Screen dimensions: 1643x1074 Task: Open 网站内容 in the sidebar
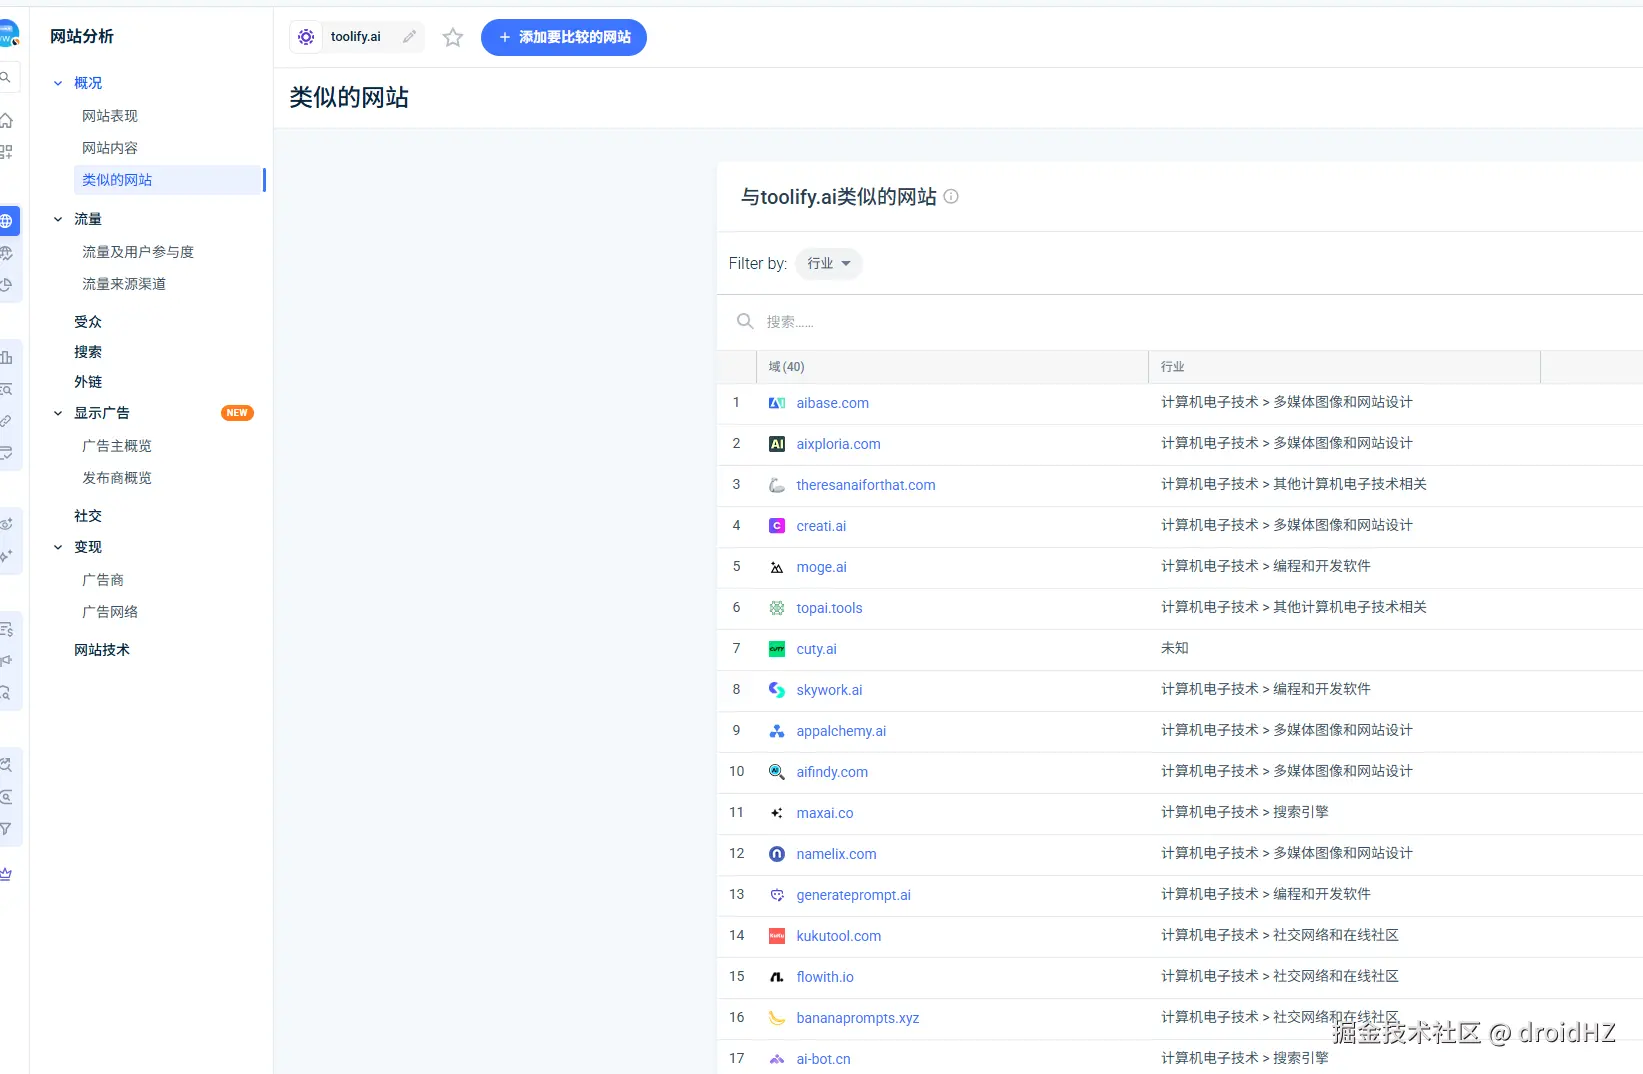[110, 148]
